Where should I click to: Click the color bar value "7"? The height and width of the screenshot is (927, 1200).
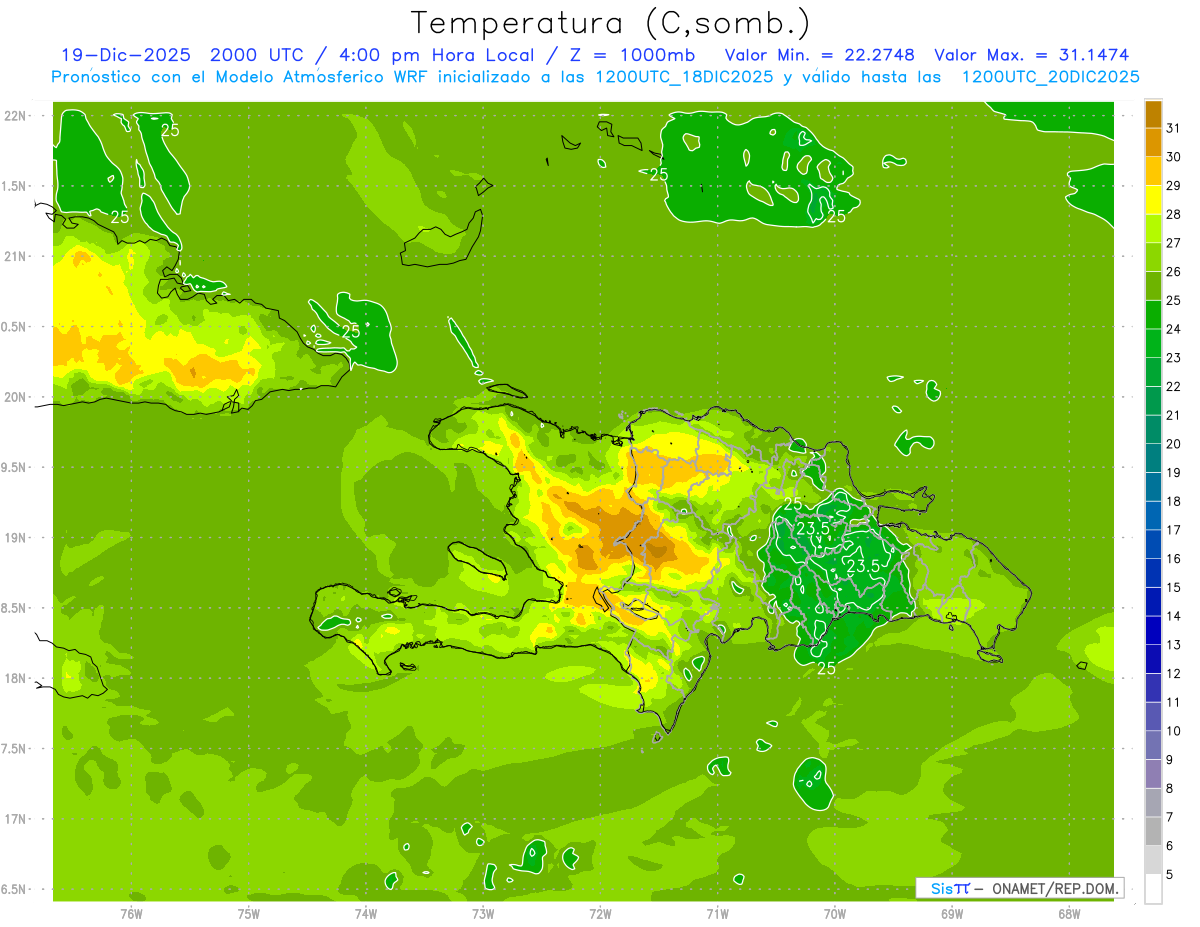pyautogui.click(x=1170, y=818)
